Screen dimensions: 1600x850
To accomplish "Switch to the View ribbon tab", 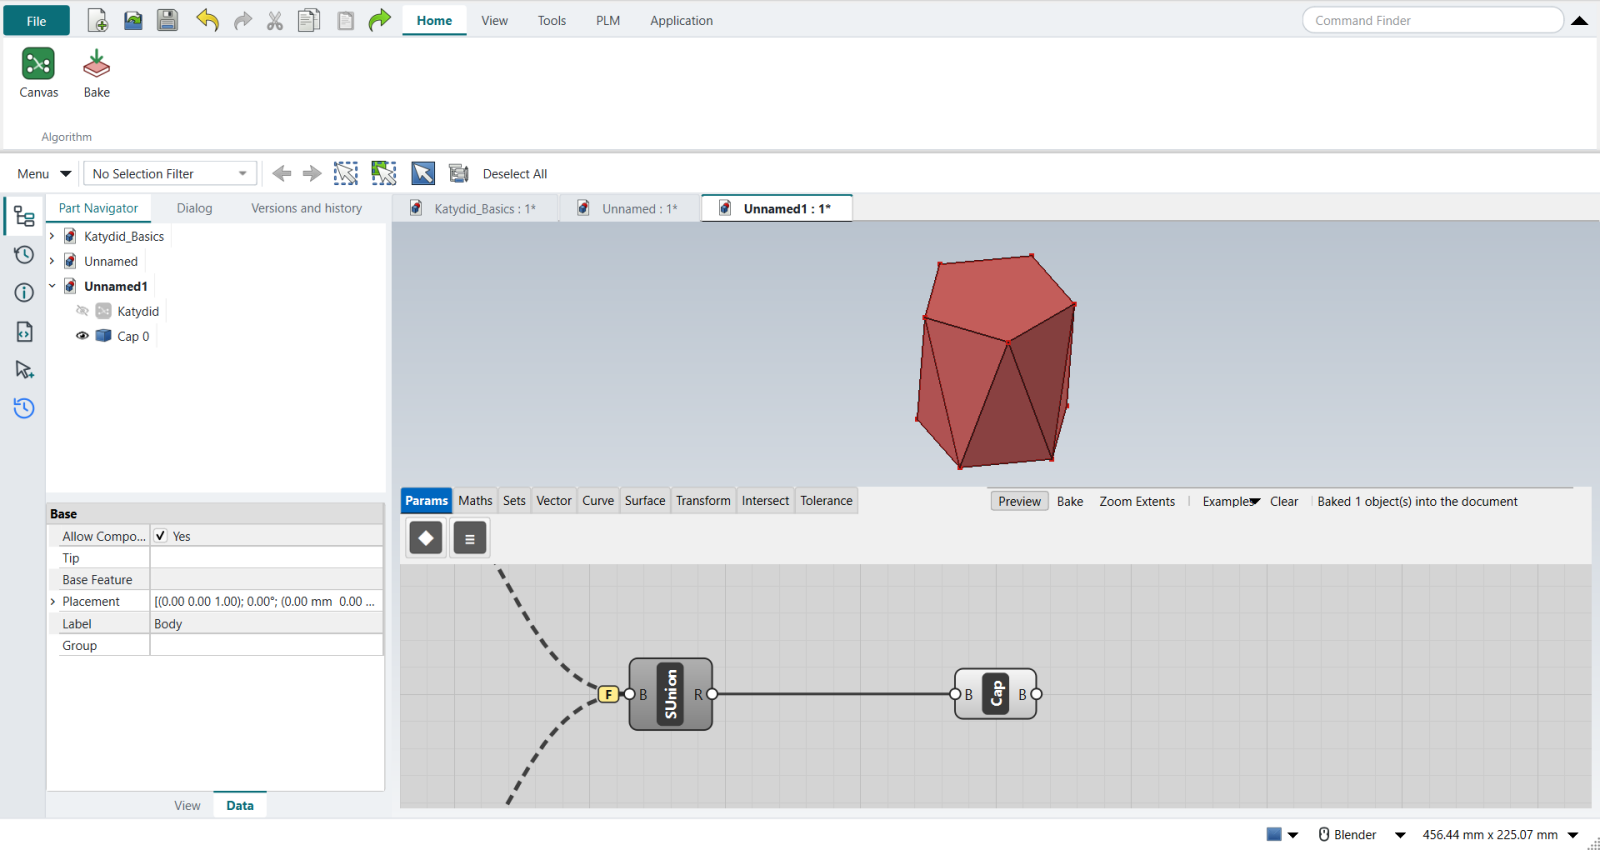I will point(495,20).
